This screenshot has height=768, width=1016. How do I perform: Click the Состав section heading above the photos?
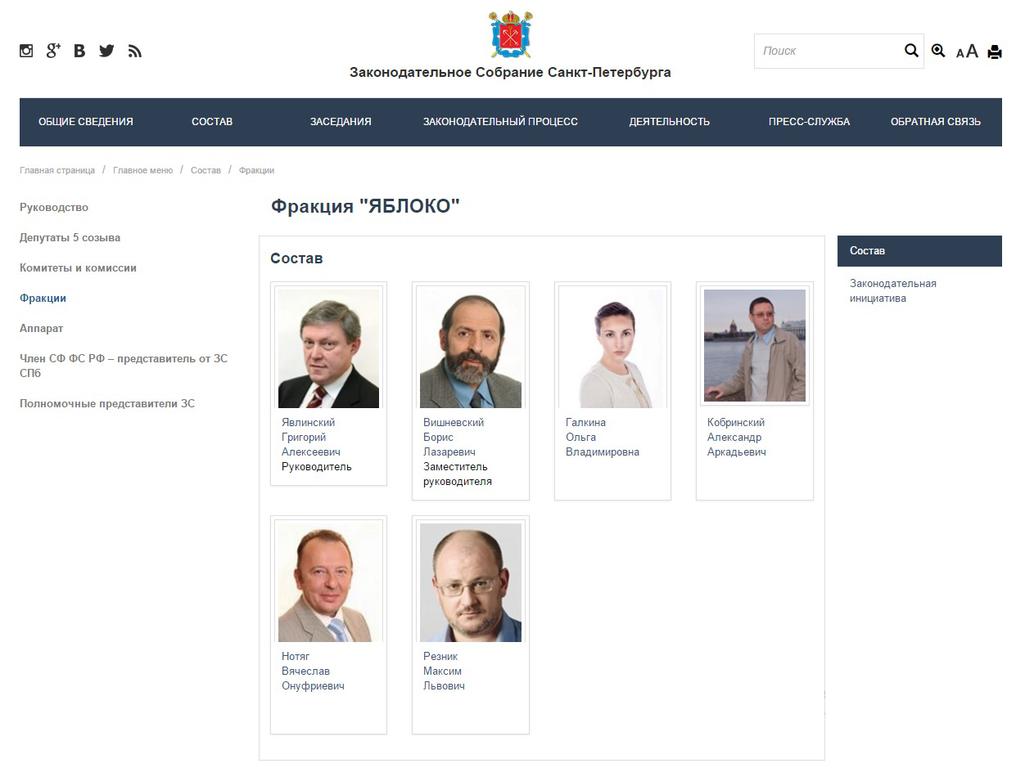[x=296, y=259]
